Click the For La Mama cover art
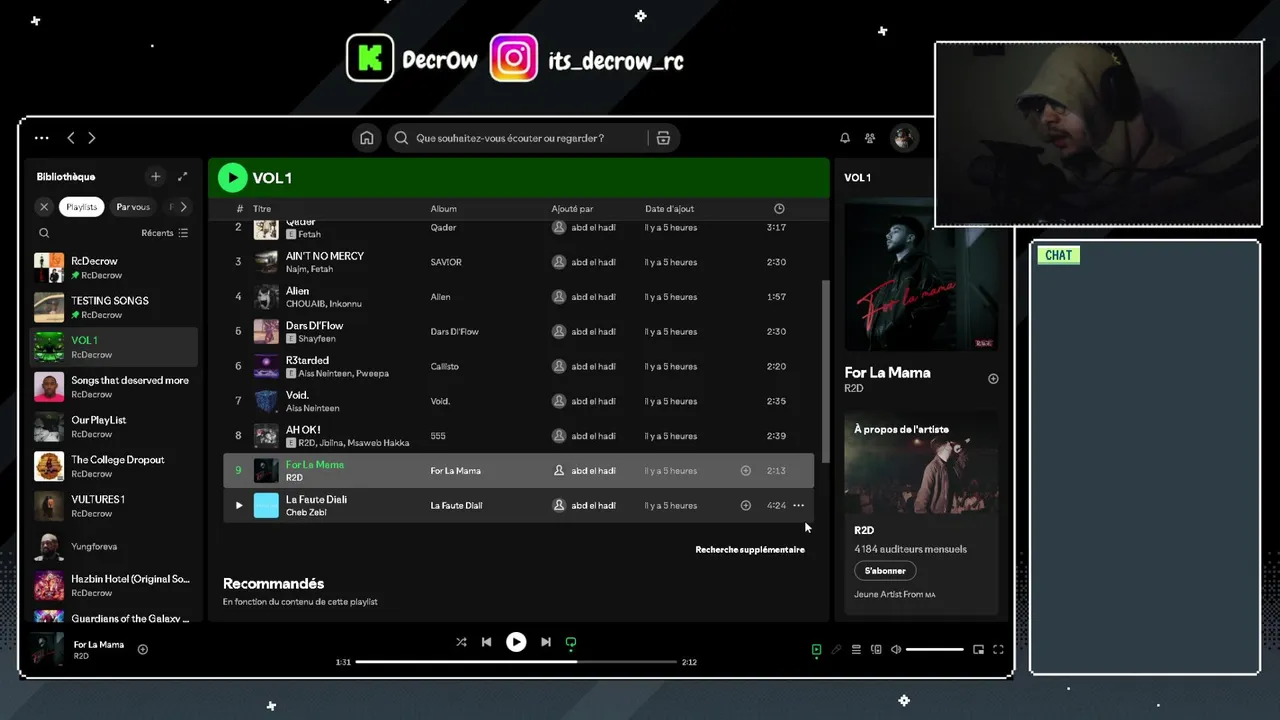The height and width of the screenshot is (720, 1280). coord(921,276)
